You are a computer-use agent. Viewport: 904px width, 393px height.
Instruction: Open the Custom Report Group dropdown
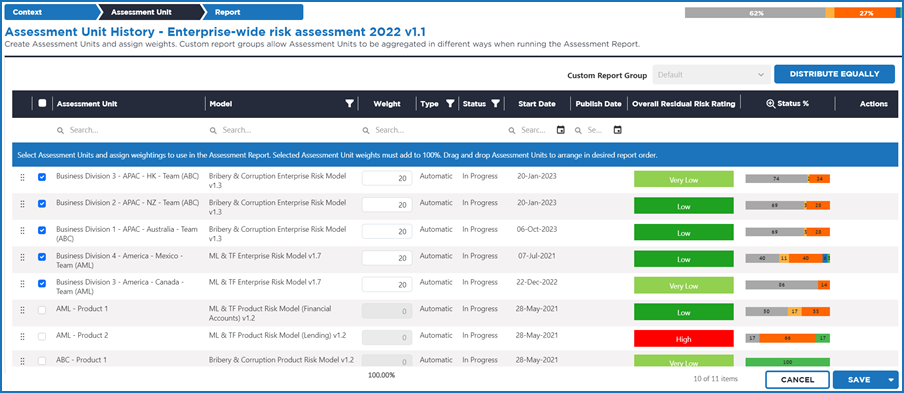pyautogui.click(x=711, y=75)
